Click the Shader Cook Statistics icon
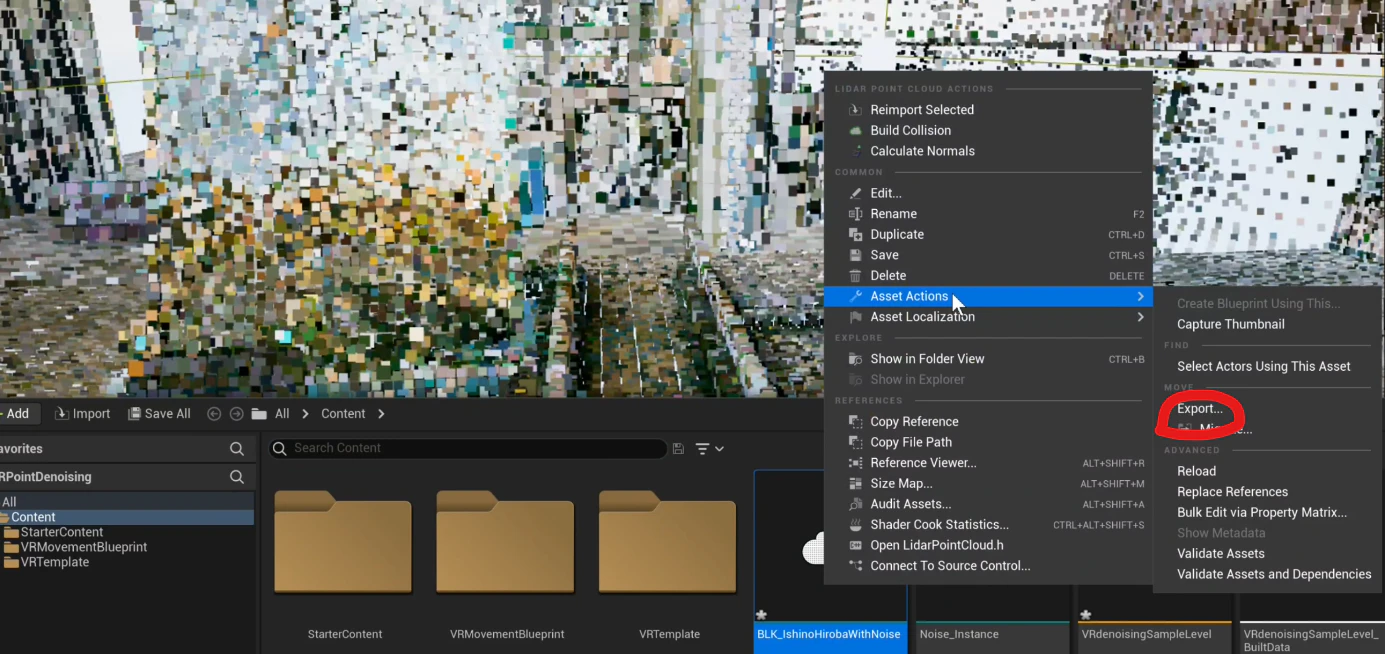 point(855,525)
